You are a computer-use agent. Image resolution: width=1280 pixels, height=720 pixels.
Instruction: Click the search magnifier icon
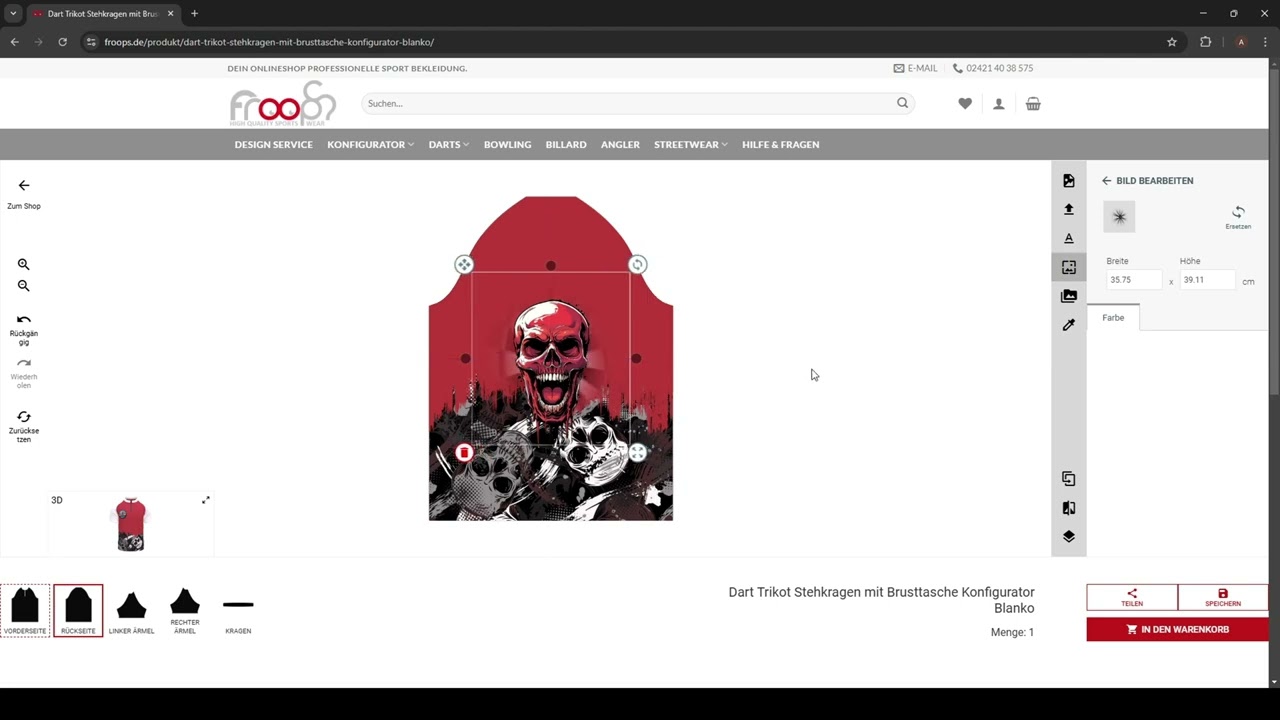903,103
